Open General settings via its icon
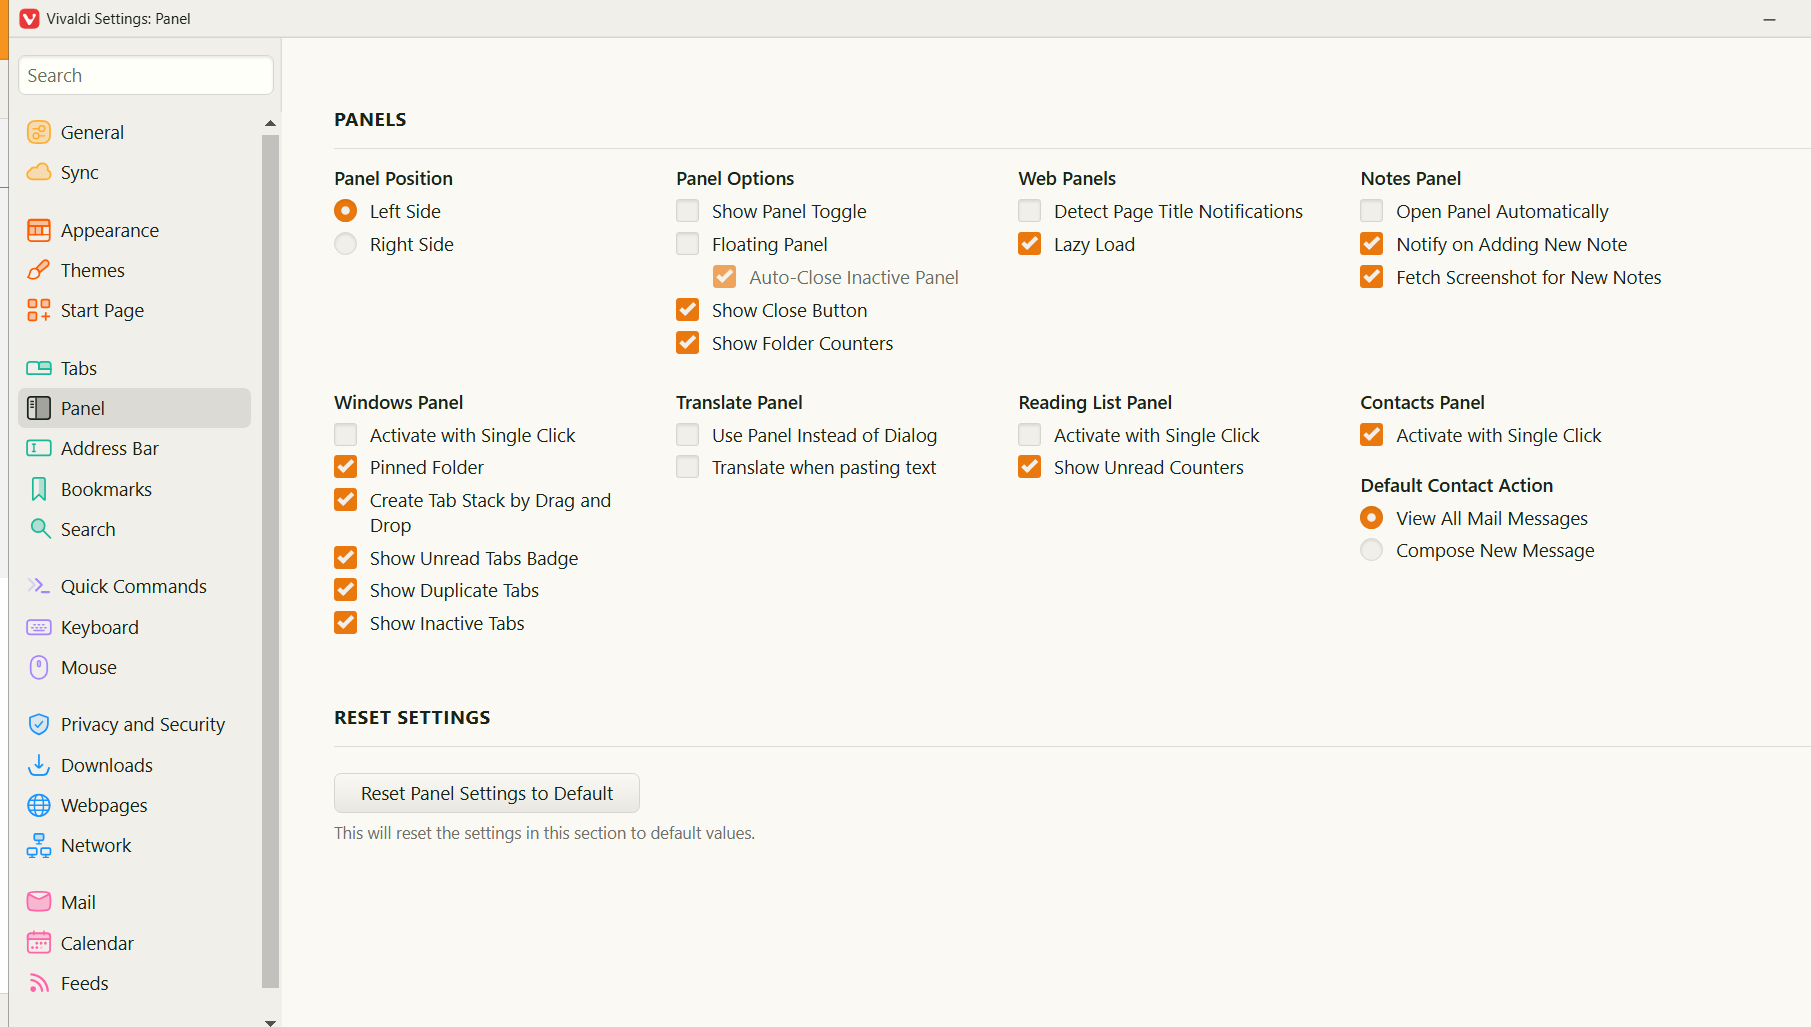Screen dimensions: 1811x1027 click(x=39, y=132)
